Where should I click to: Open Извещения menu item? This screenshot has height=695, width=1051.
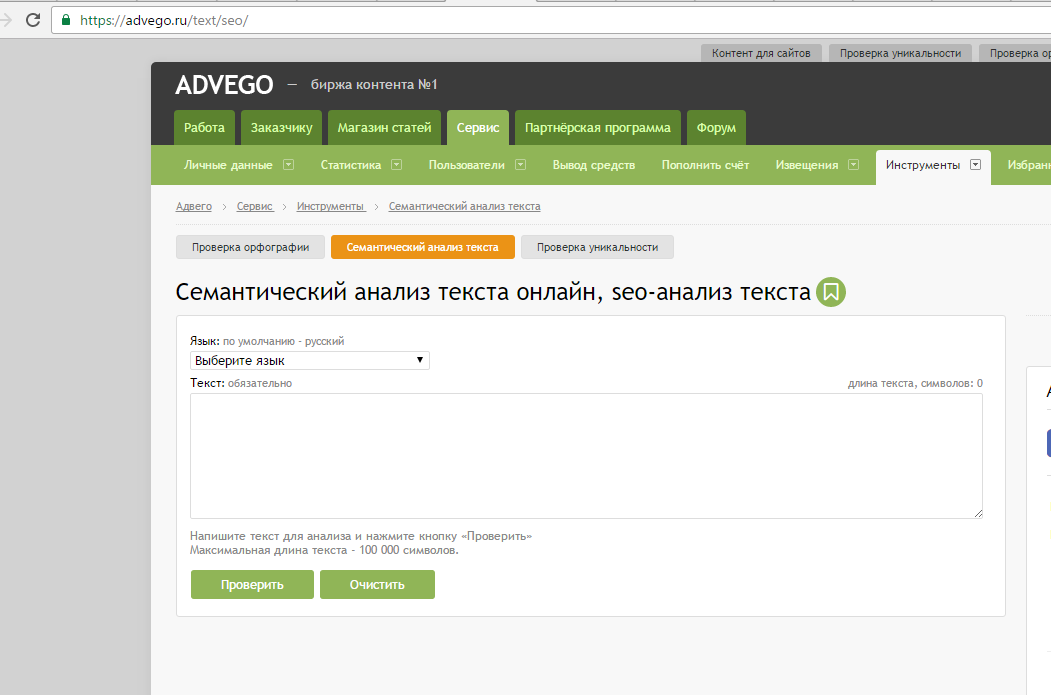[x=807, y=165]
